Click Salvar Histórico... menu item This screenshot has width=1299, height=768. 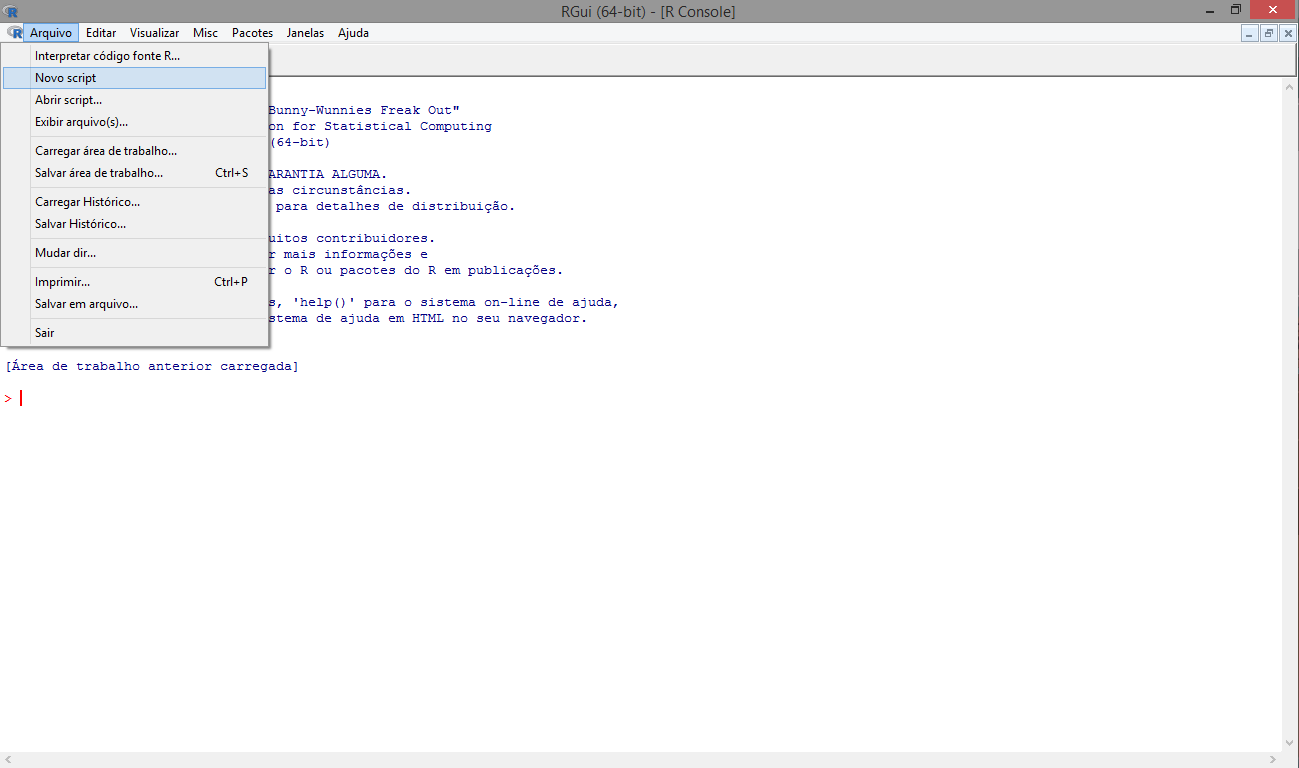click(x=80, y=224)
